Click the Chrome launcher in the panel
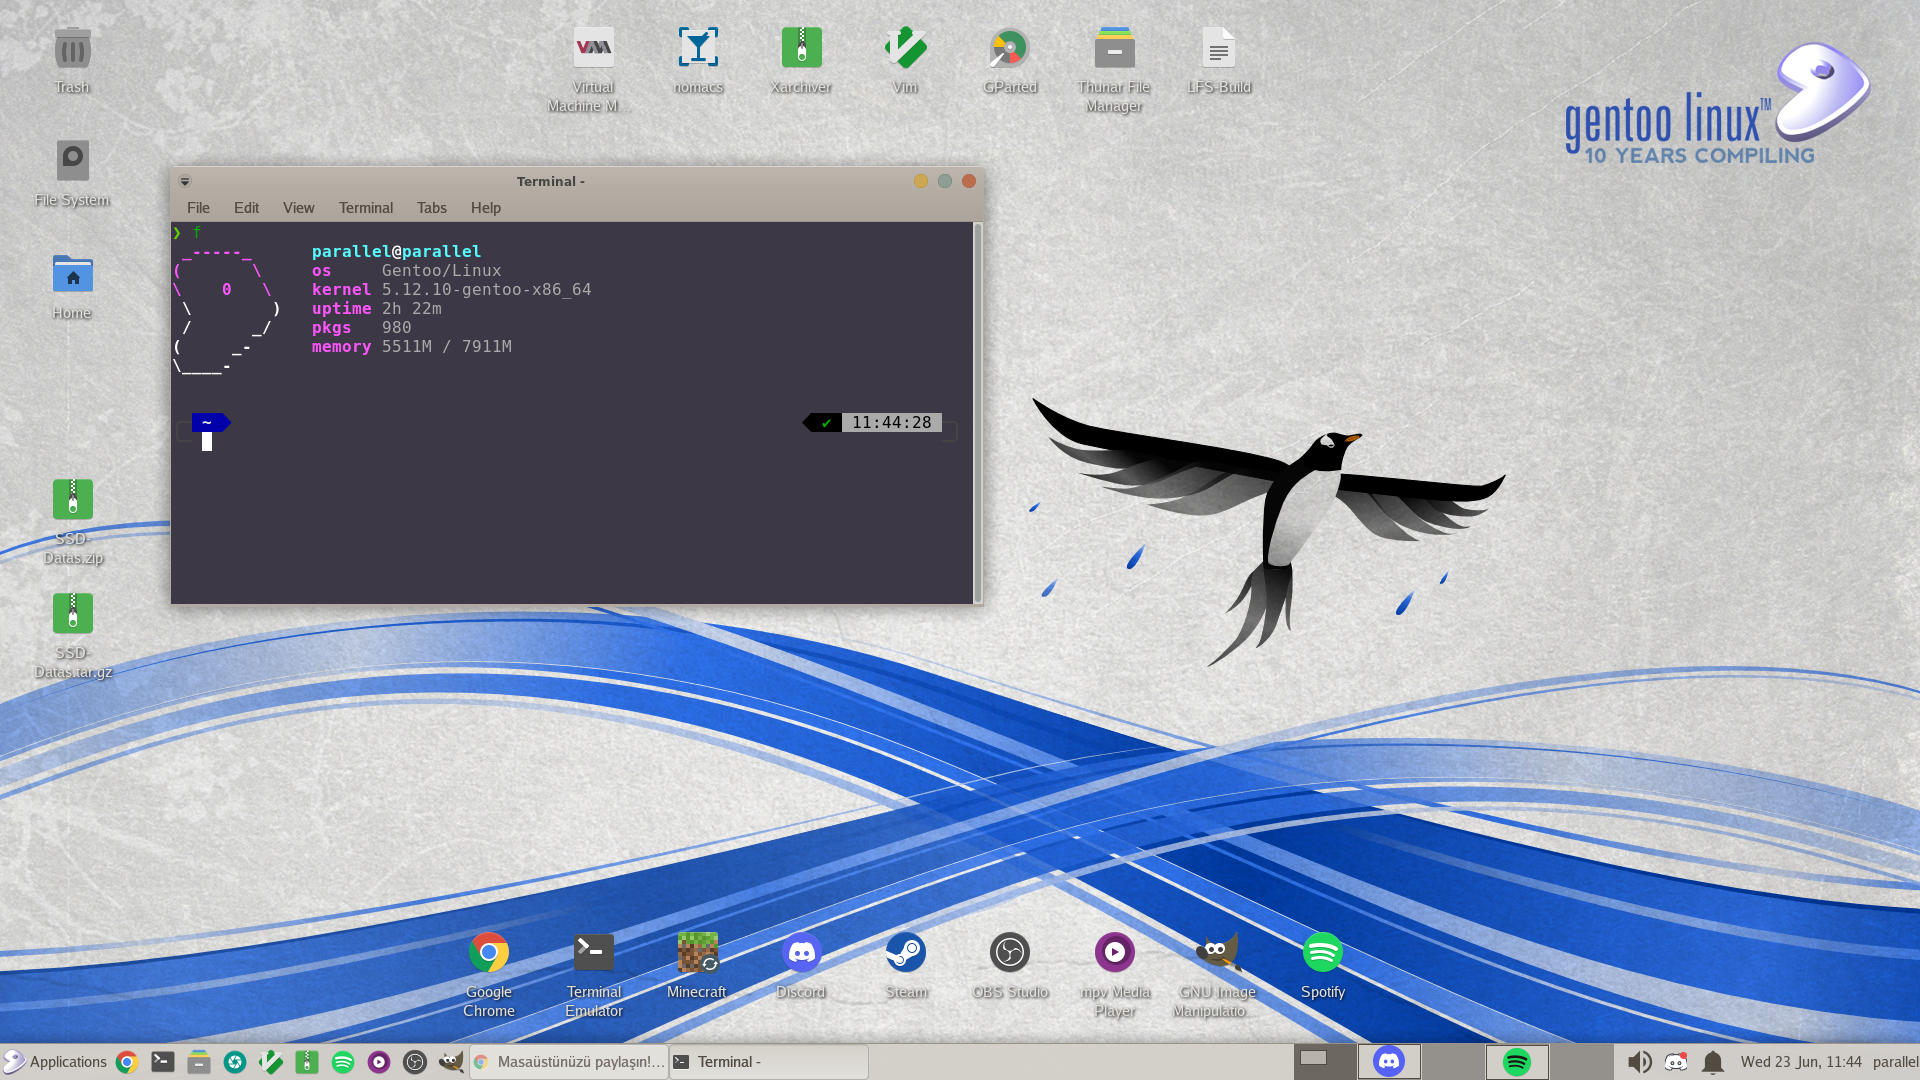 [x=127, y=1062]
